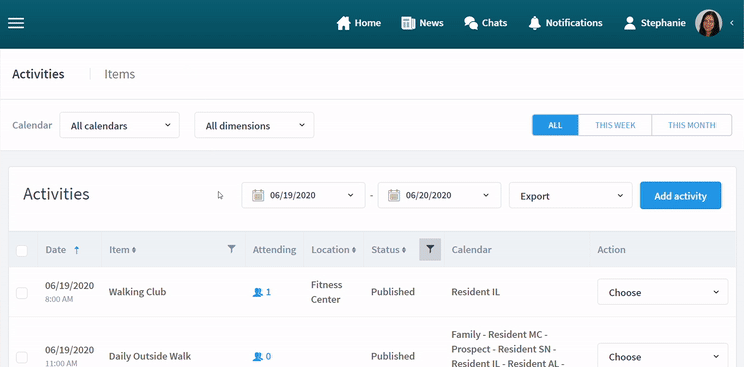Toggle the select-all header checkbox
The width and height of the screenshot is (744, 367).
(22, 250)
